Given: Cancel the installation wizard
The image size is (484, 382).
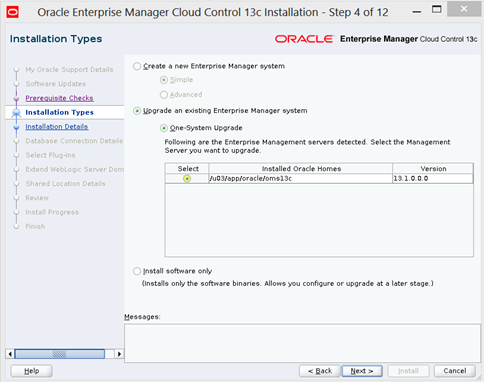Looking at the screenshot, I should click(x=455, y=371).
